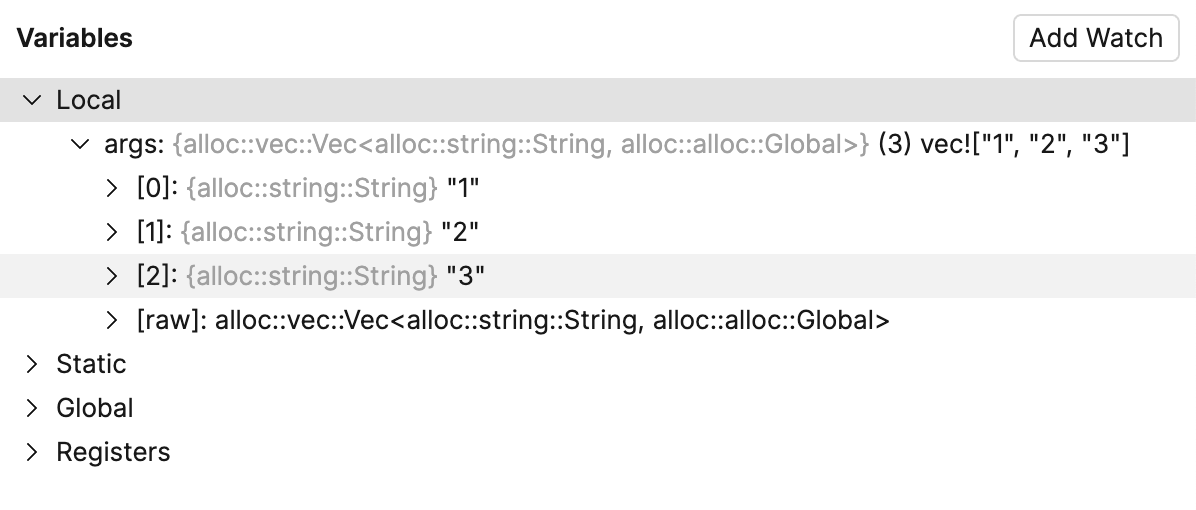Expand the [2] element chevron
The width and height of the screenshot is (1196, 510).
[x=112, y=276]
